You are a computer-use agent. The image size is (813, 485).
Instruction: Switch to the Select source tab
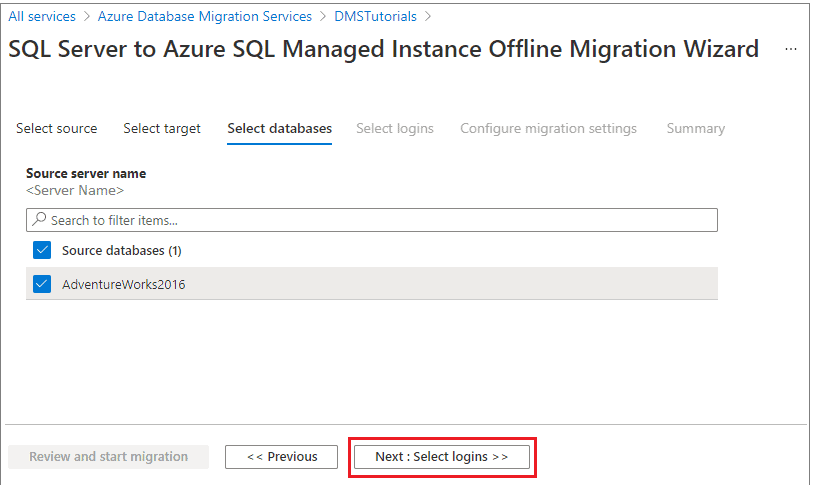[x=57, y=128]
